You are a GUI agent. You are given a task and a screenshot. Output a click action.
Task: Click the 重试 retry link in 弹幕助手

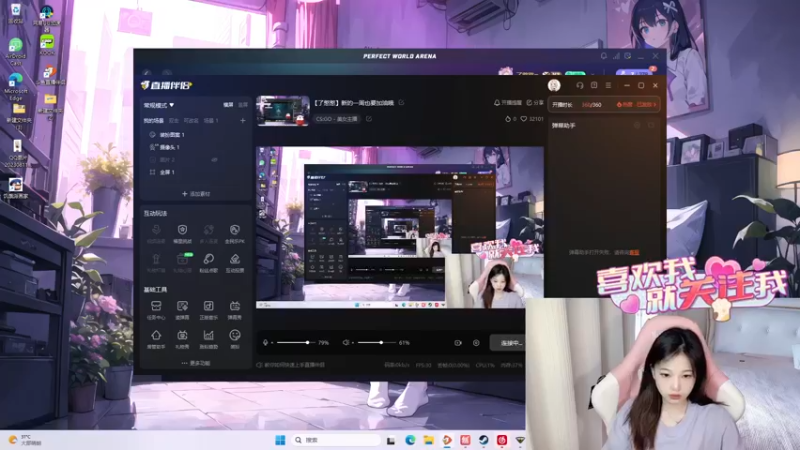click(x=634, y=253)
